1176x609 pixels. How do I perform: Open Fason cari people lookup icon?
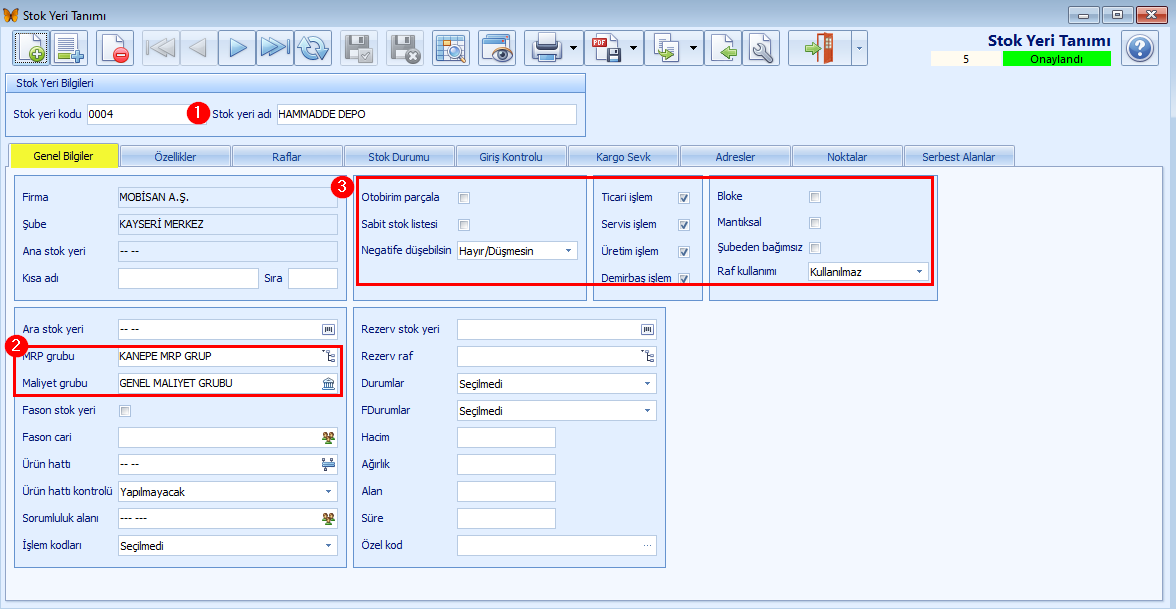click(x=328, y=436)
